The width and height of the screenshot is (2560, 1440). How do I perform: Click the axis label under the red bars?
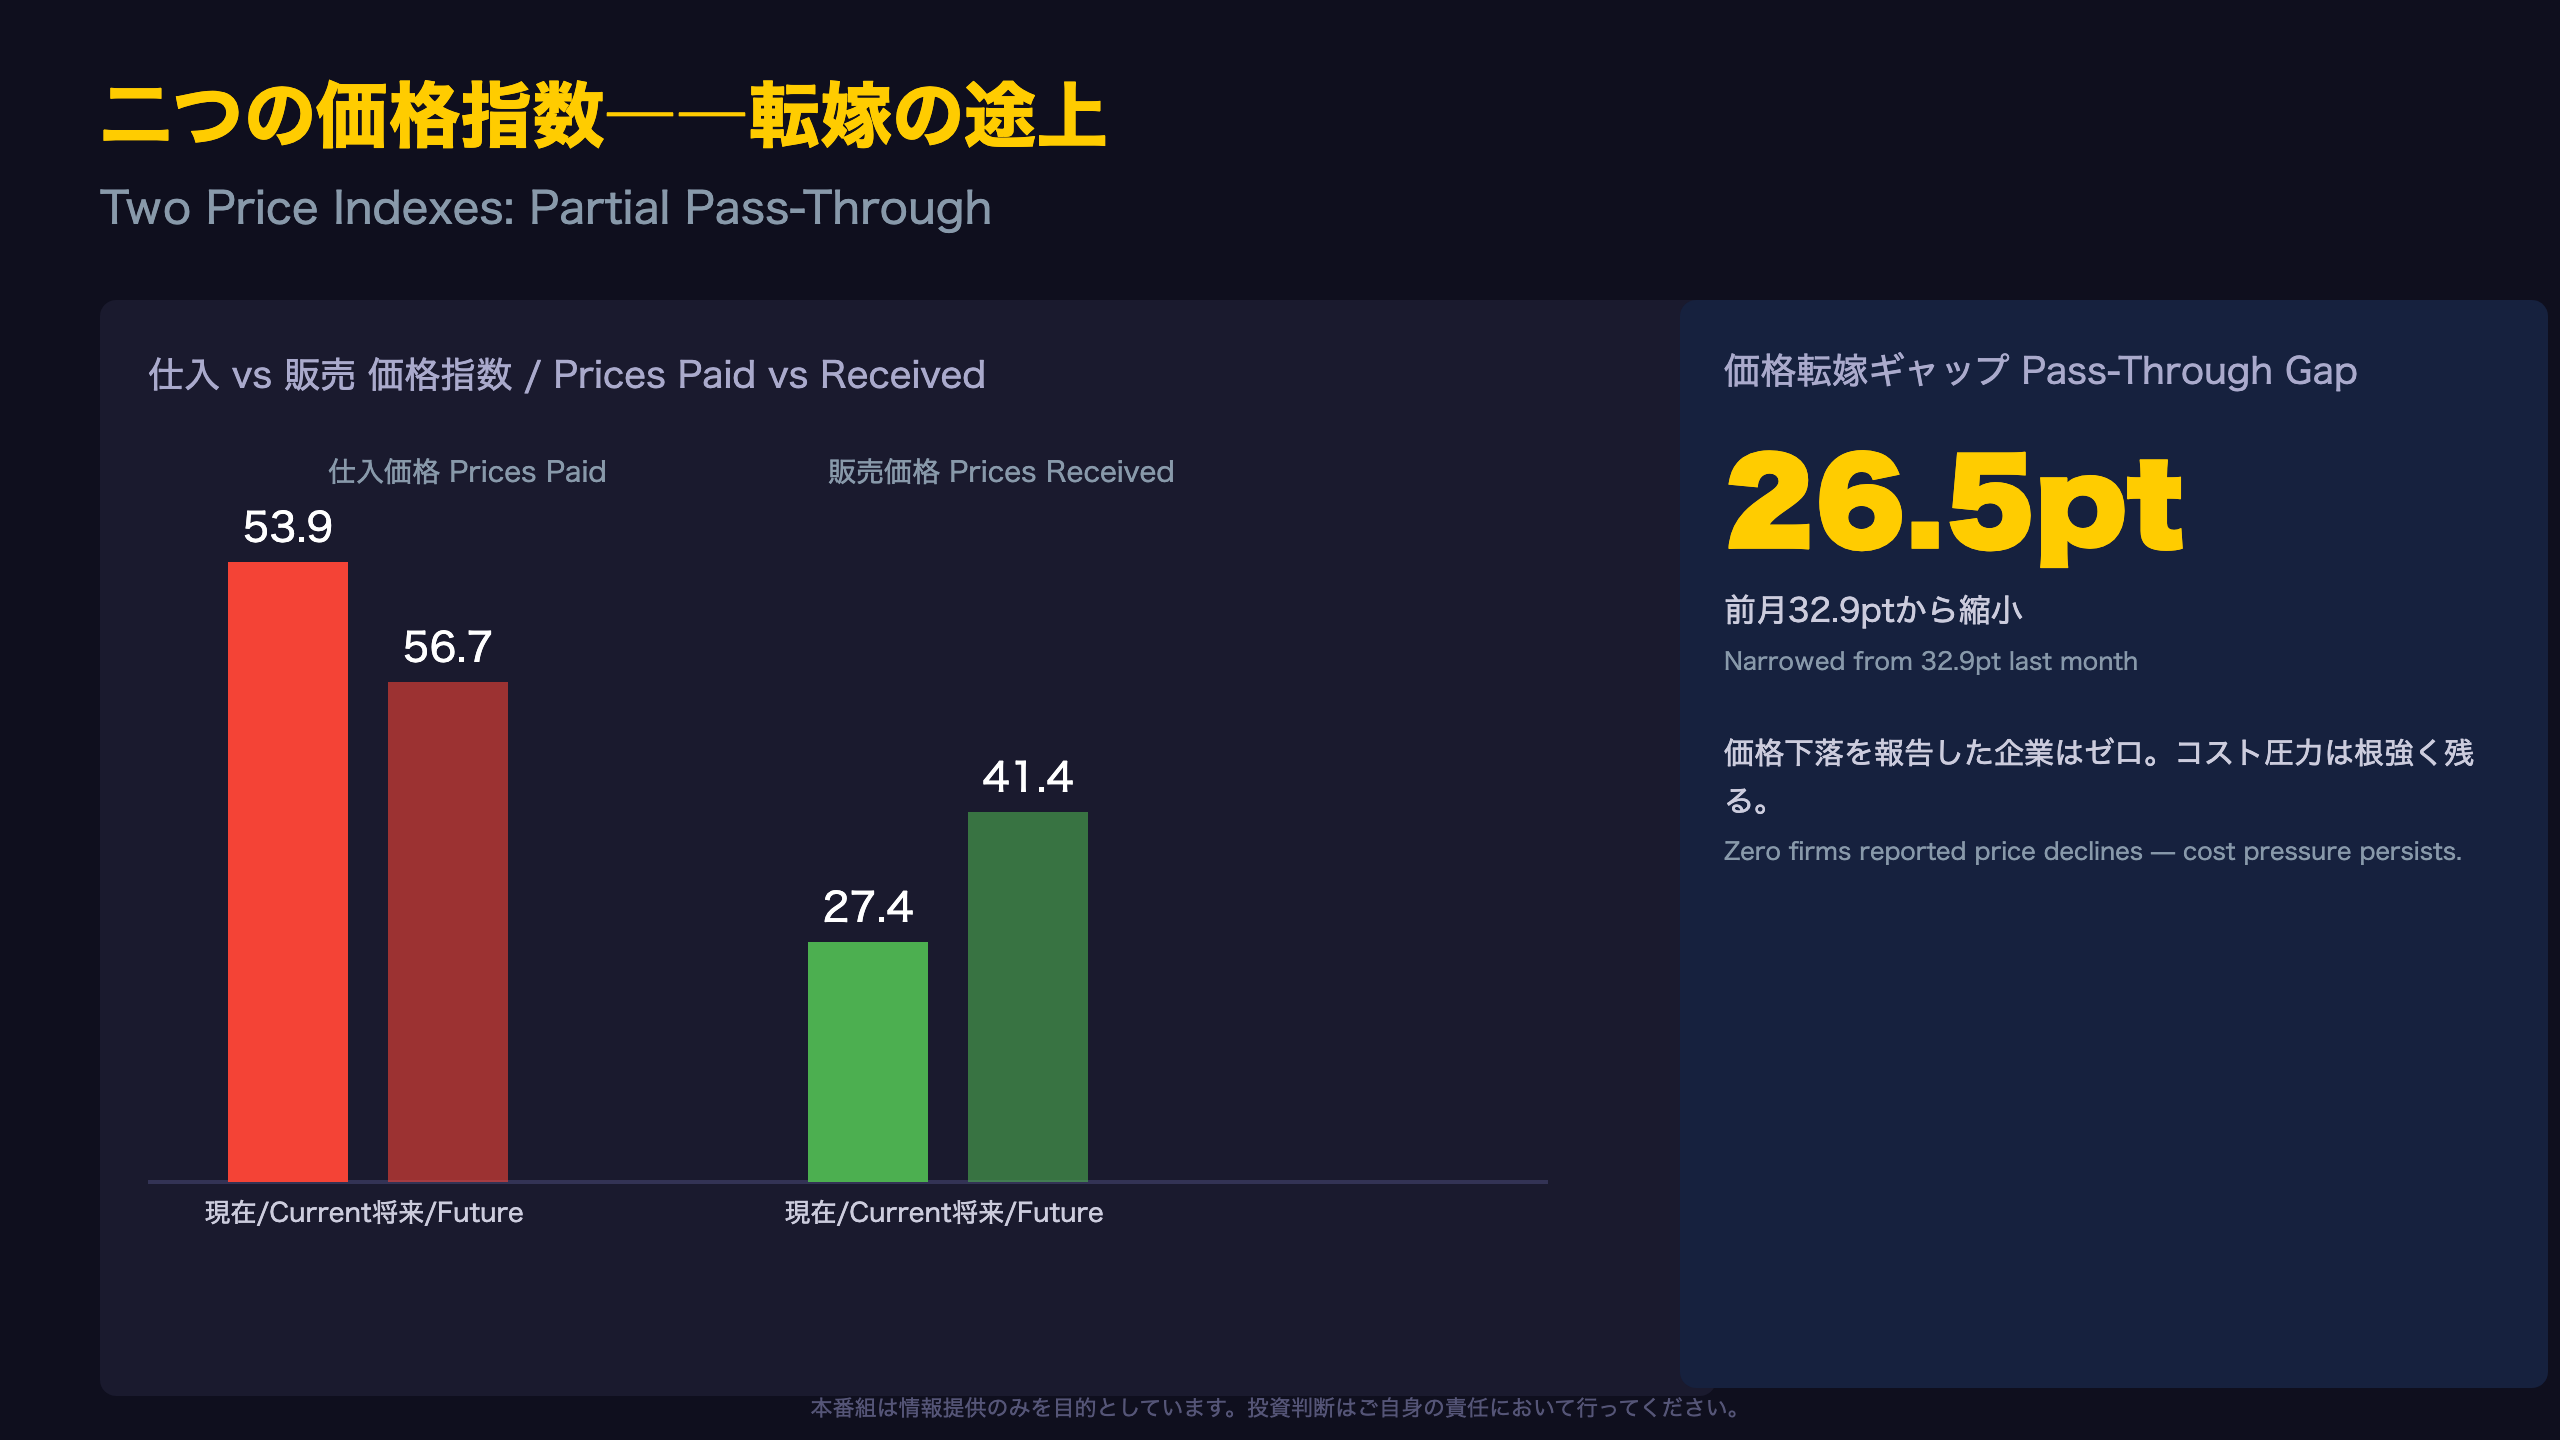pos(364,1213)
